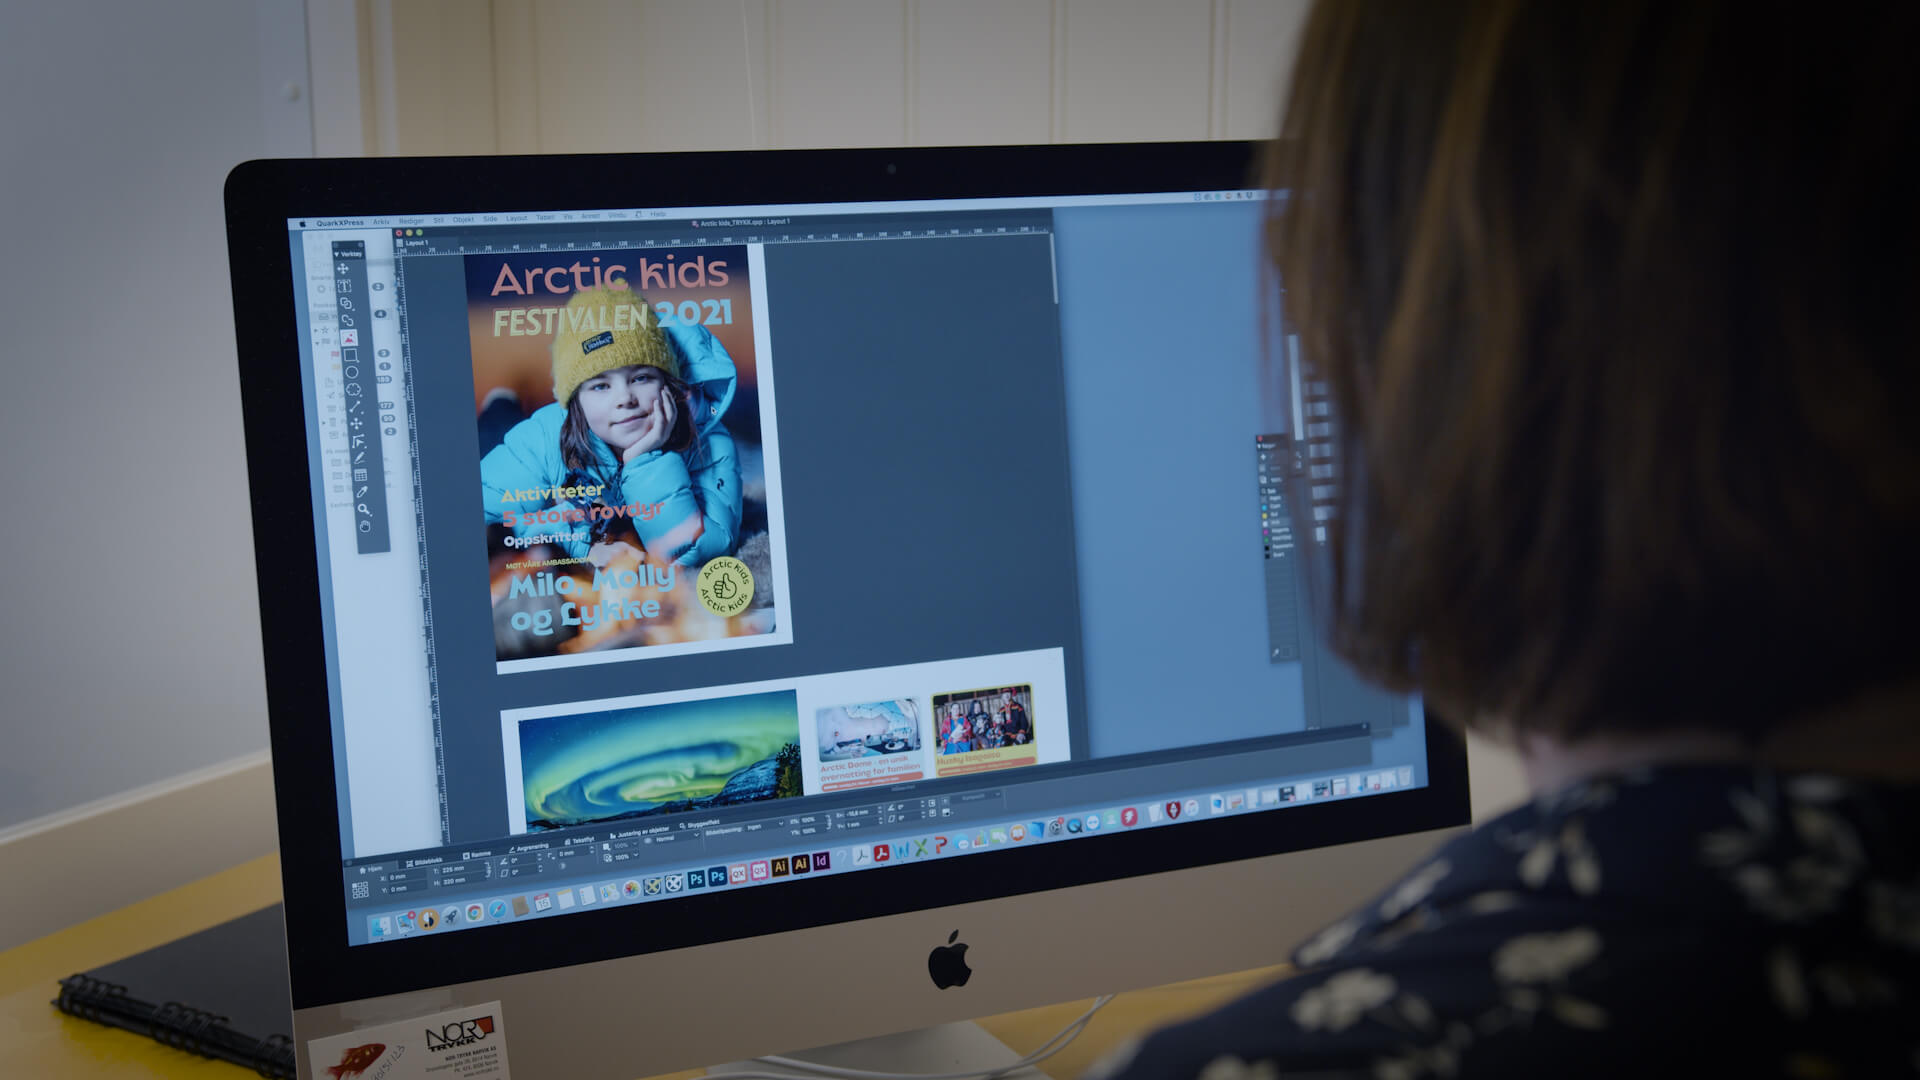The width and height of the screenshot is (1920, 1080).
Task: Click the eyedropper in the colours palette
Action: [1276, 653]
